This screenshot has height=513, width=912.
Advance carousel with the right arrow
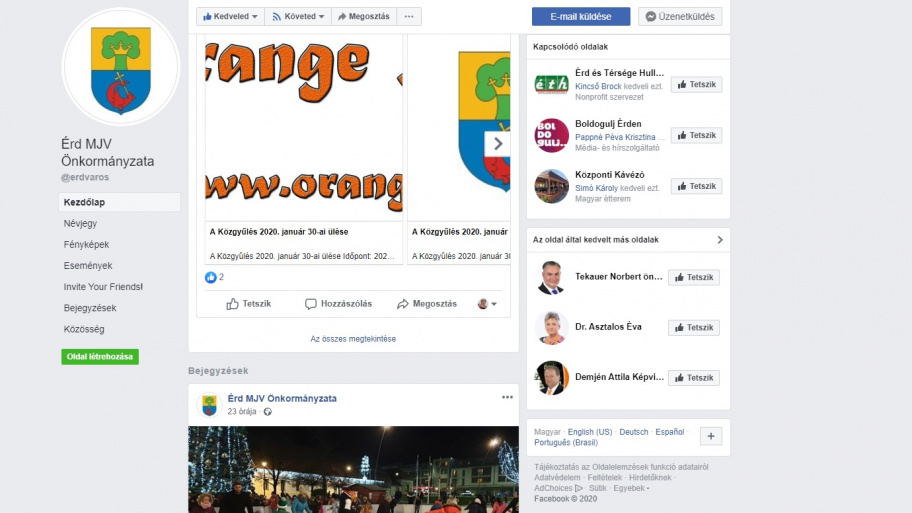pos(497,144)
